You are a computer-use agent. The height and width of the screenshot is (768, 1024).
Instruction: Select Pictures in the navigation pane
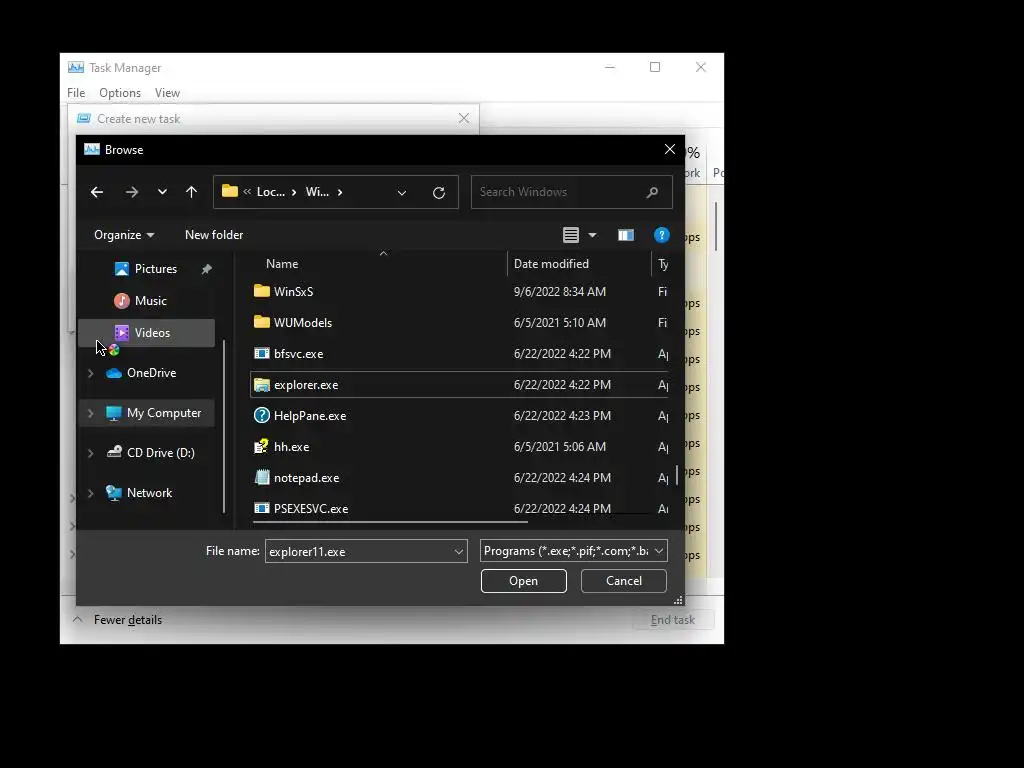[155, 268]
